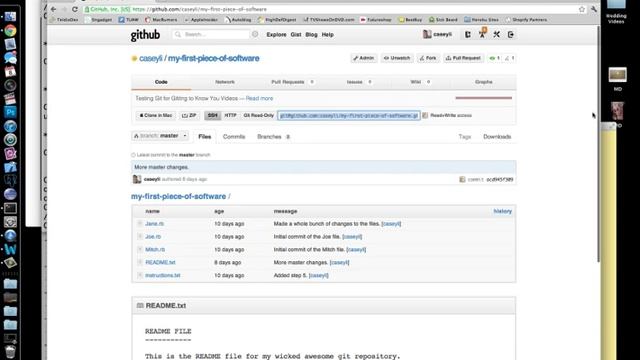640x360 pixels.
Task: Open the Terminal icon in the Dock
Action: [10, 208]
